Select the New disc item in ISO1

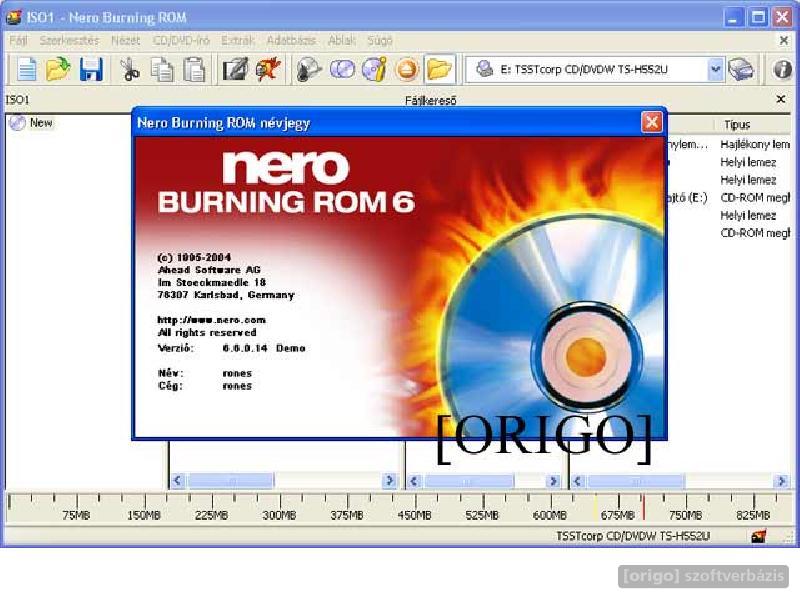coord(32,123)
